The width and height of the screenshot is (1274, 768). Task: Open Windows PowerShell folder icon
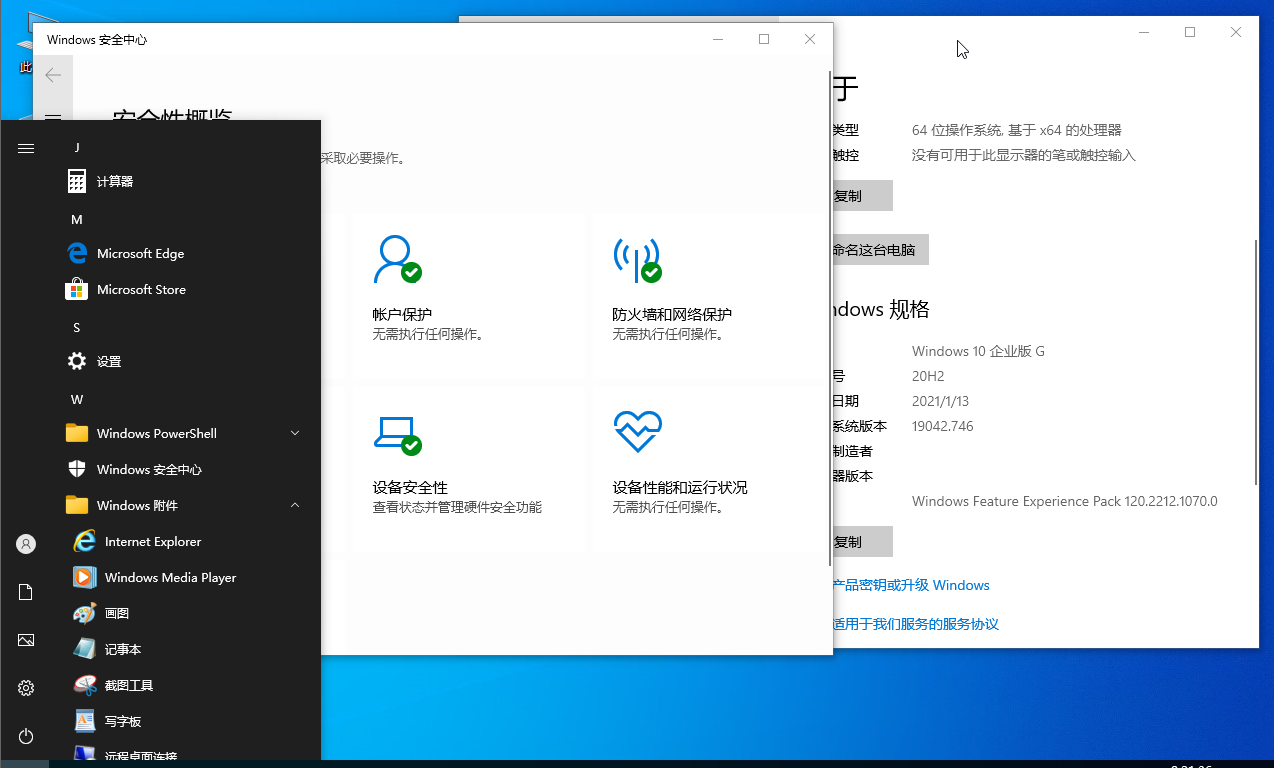click(x=77, y=433)
